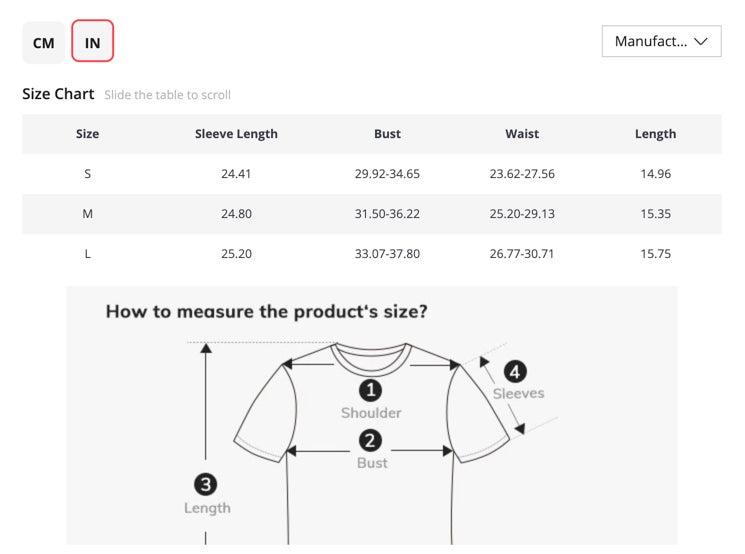Click the Waist column header

point(522,134)
